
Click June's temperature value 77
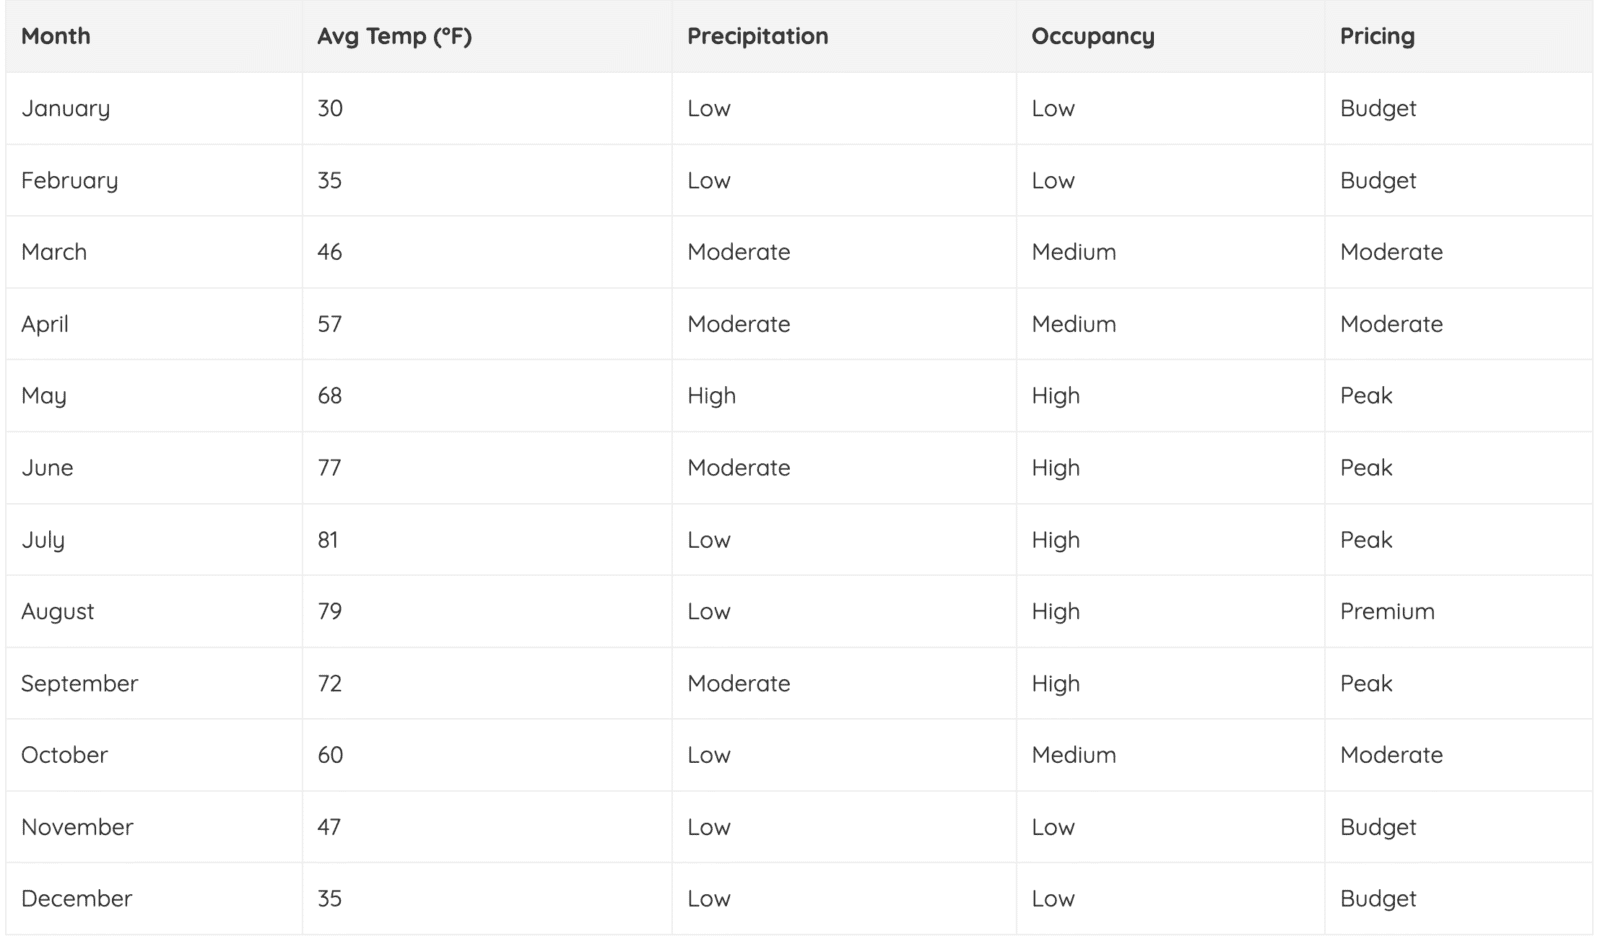tap(329, 468)
